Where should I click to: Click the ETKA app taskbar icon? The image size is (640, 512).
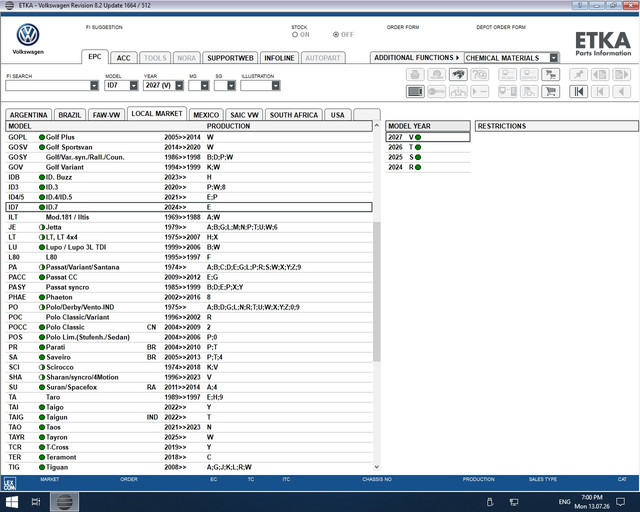pos(64,502)
